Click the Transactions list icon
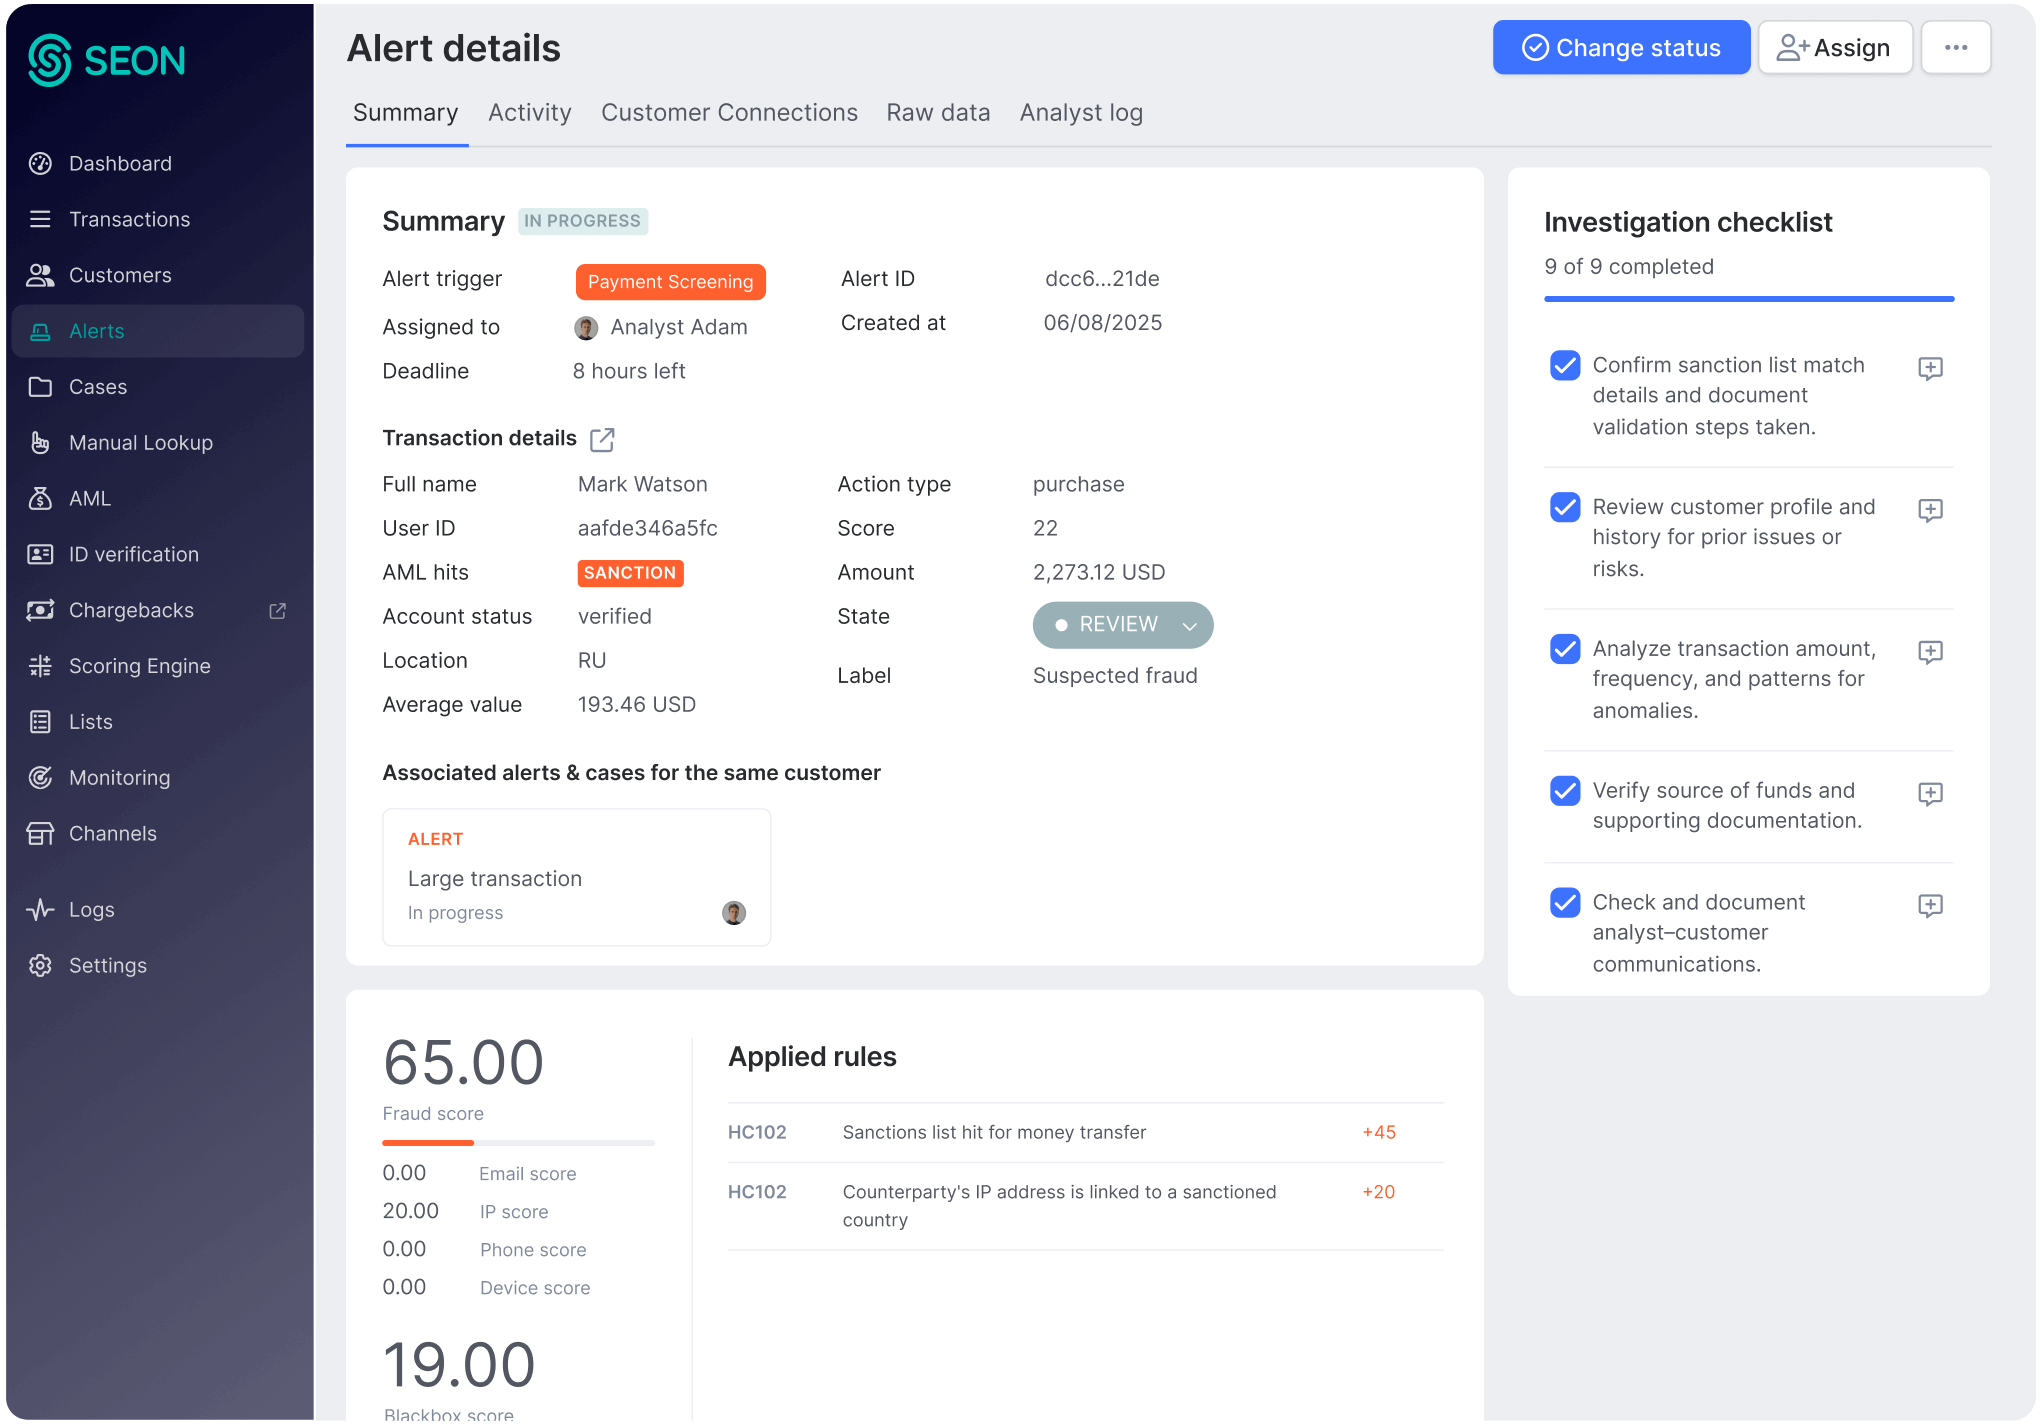Image resolution: width=2040 pixels, height=1425 pixels. point(40,219)
